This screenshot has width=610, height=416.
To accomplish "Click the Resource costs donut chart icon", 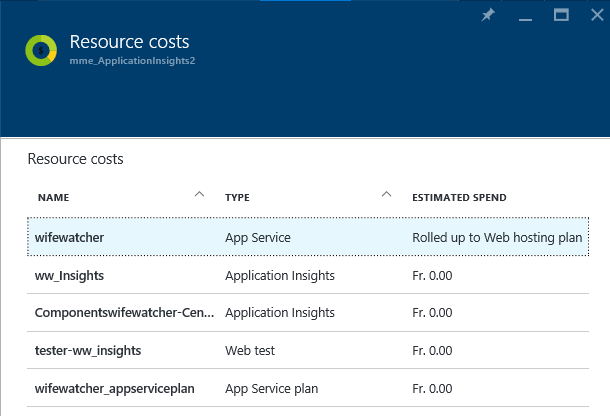I will click(42, 49).
